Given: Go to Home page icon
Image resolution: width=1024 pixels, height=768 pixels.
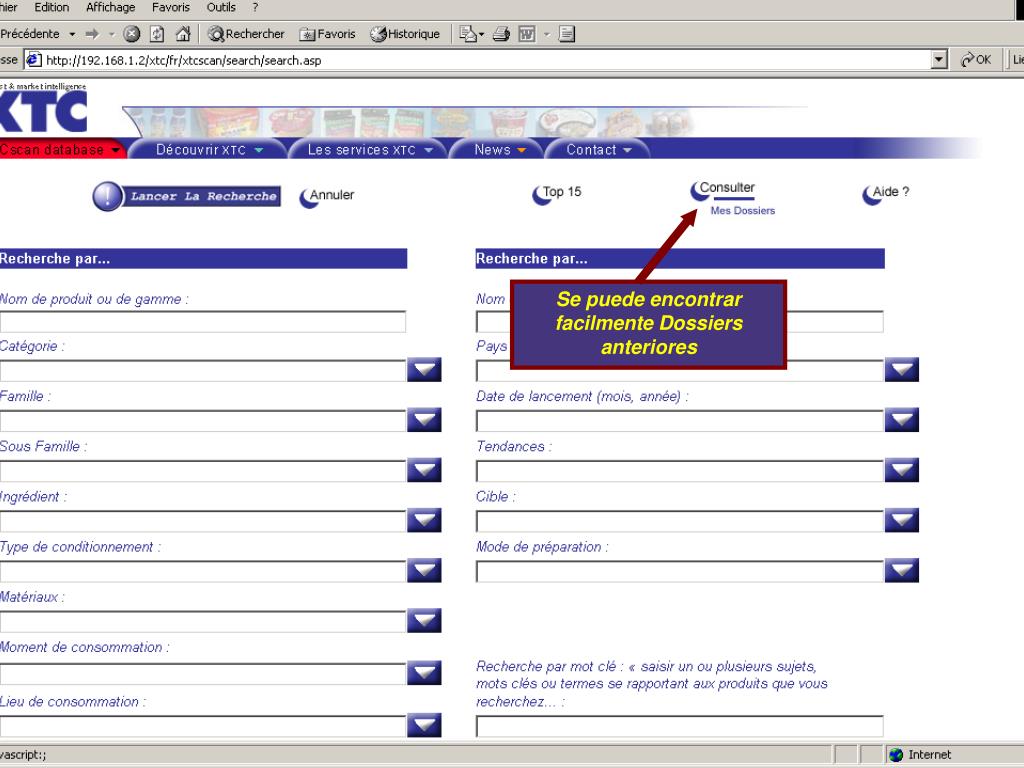Looking at the screenshot, I should coord(183,34).
